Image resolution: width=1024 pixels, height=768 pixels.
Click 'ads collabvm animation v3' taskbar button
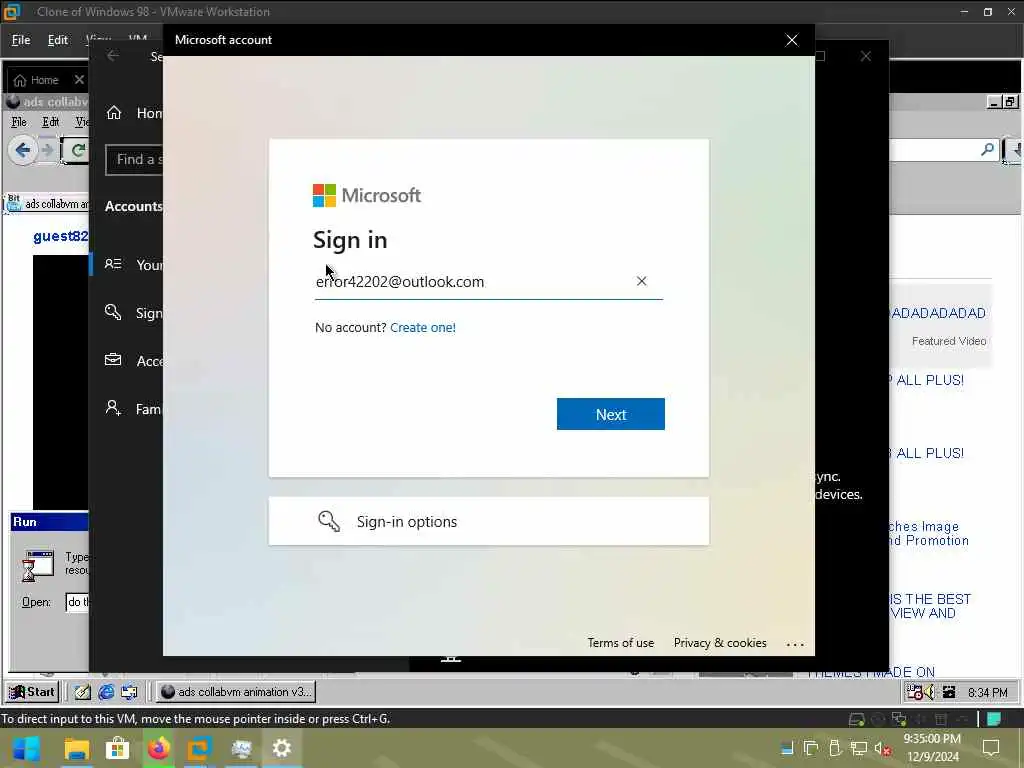click(x=236, y=692)
